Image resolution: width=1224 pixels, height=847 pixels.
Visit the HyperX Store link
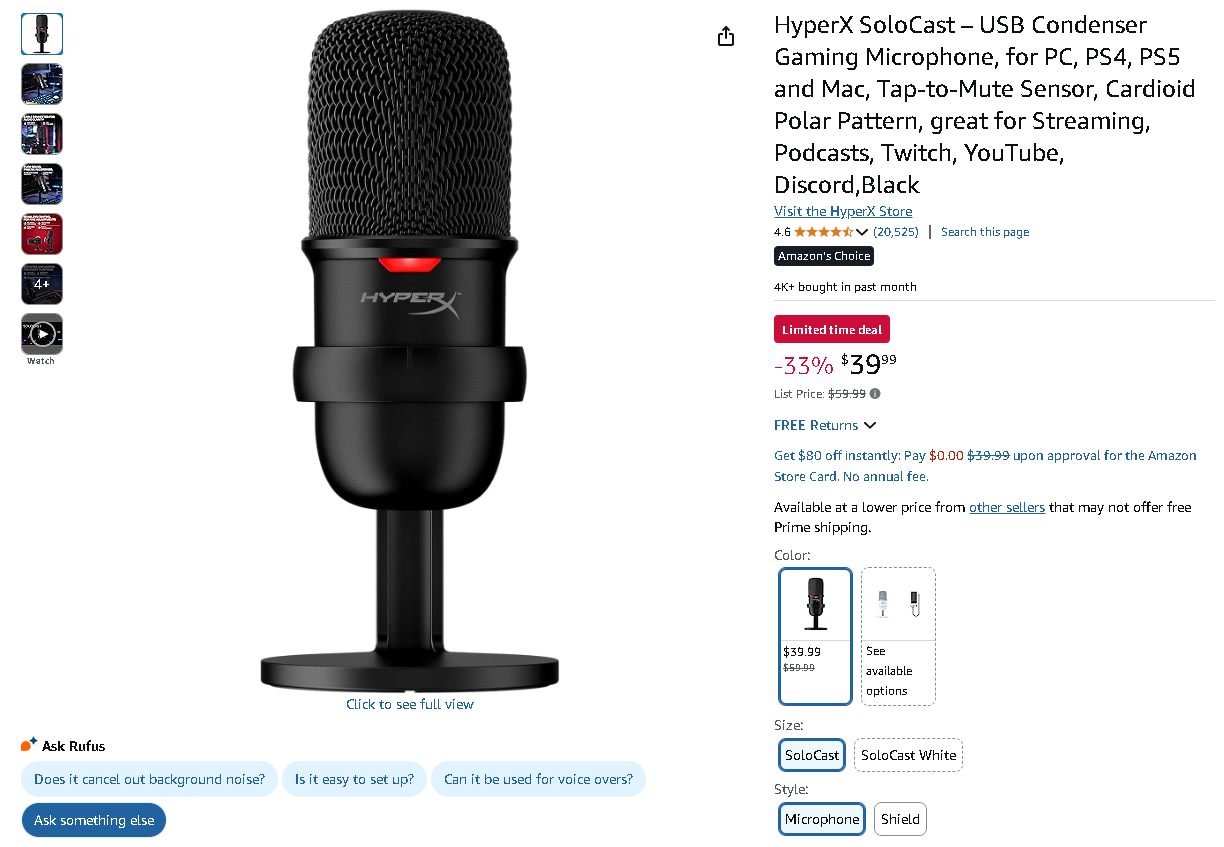(843, 211)
